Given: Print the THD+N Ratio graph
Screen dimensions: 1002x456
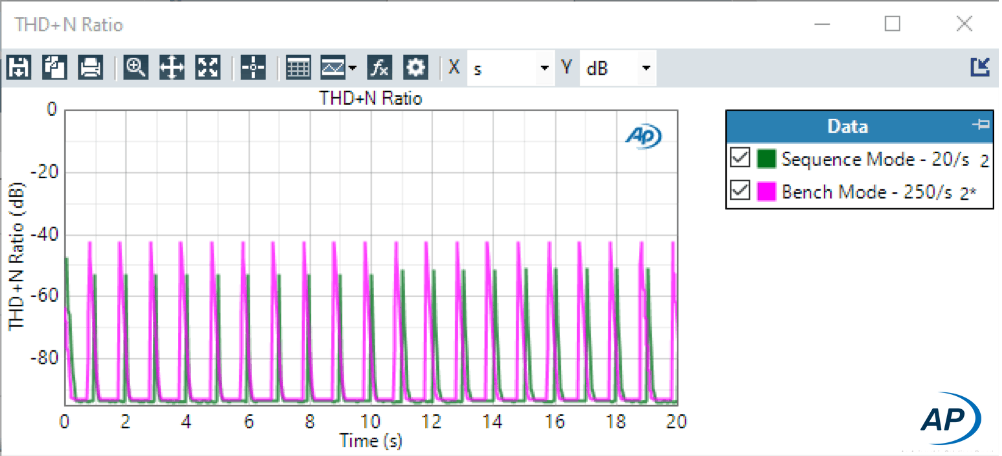Looking at the screenshot, I should click(x=90, y=68).
